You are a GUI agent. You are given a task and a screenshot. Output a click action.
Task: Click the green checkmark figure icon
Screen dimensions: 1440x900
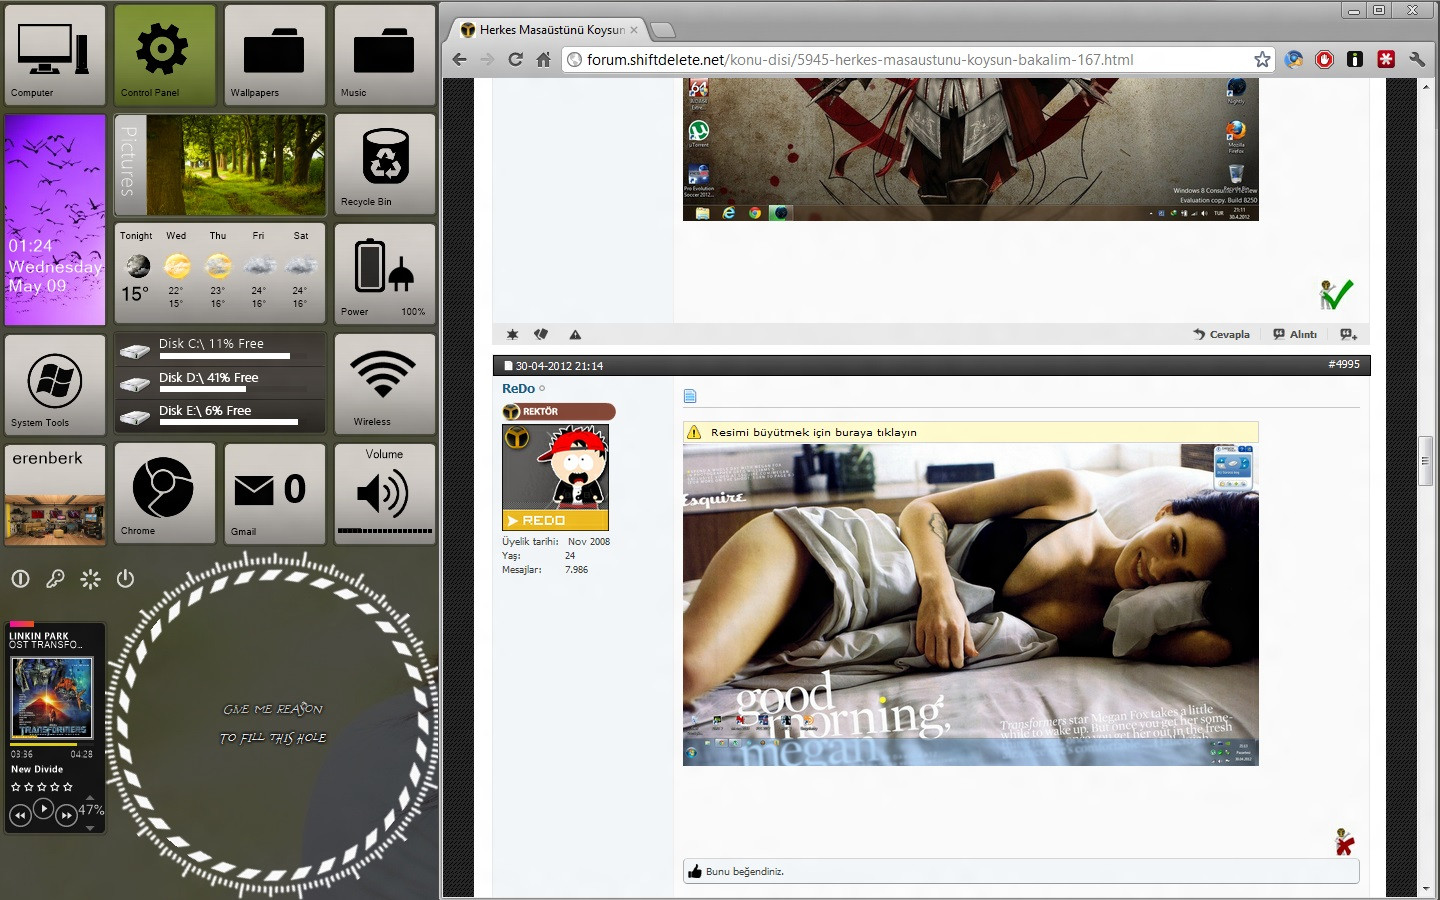click(1336, 295)
